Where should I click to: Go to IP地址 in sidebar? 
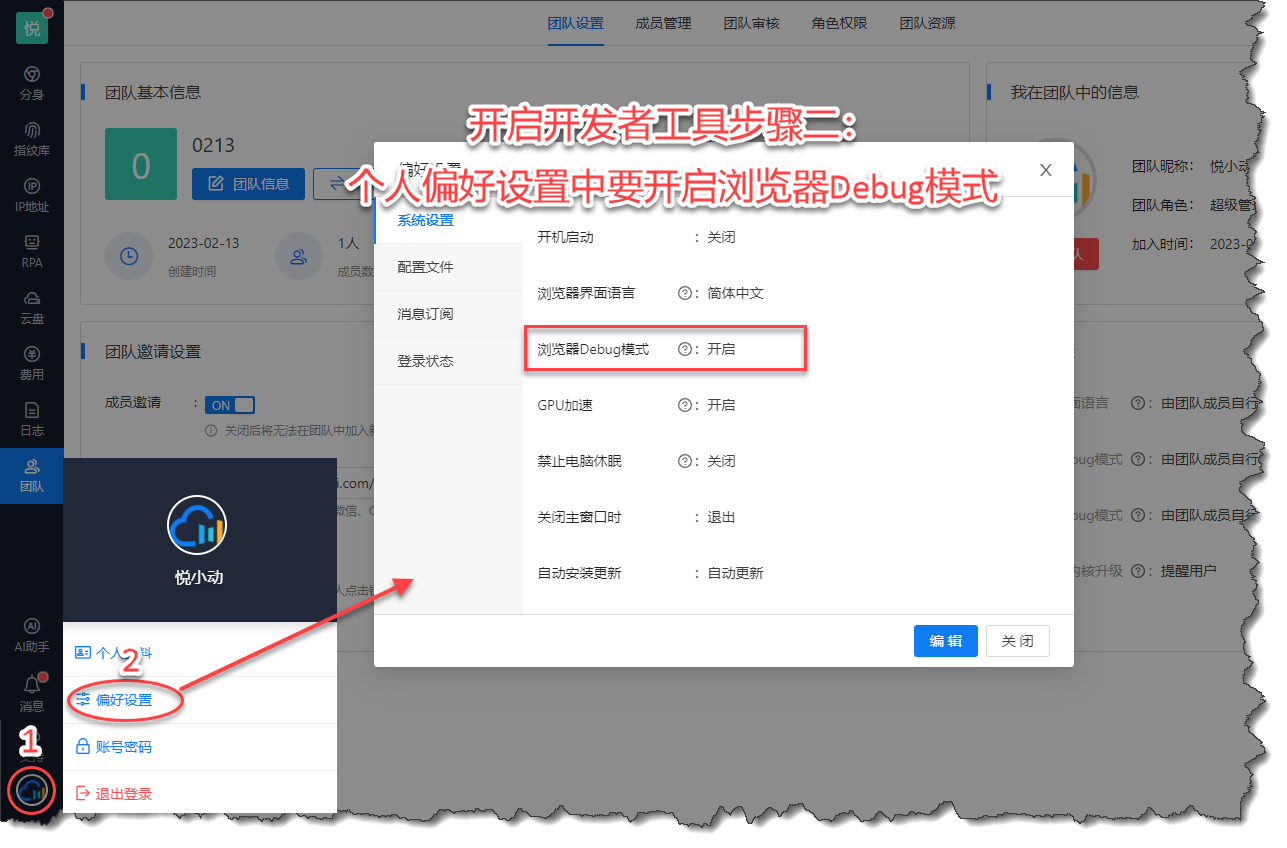(32, 195)
